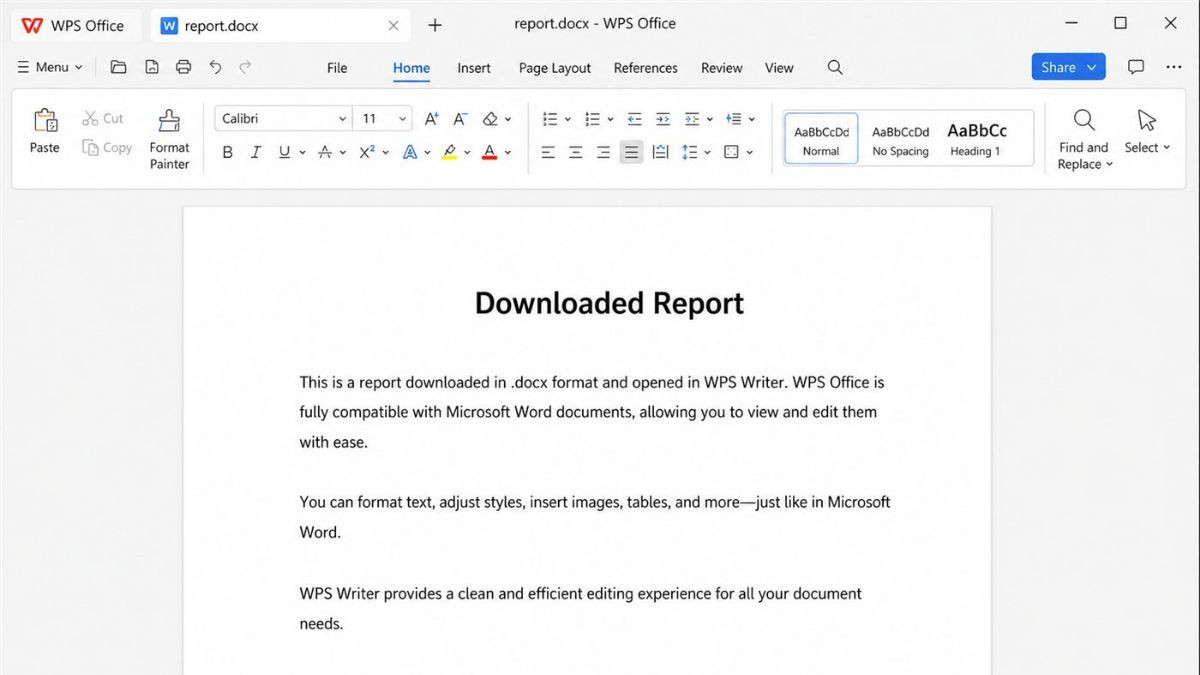Undo the last action with the arrow

click(x=215, y=67)
